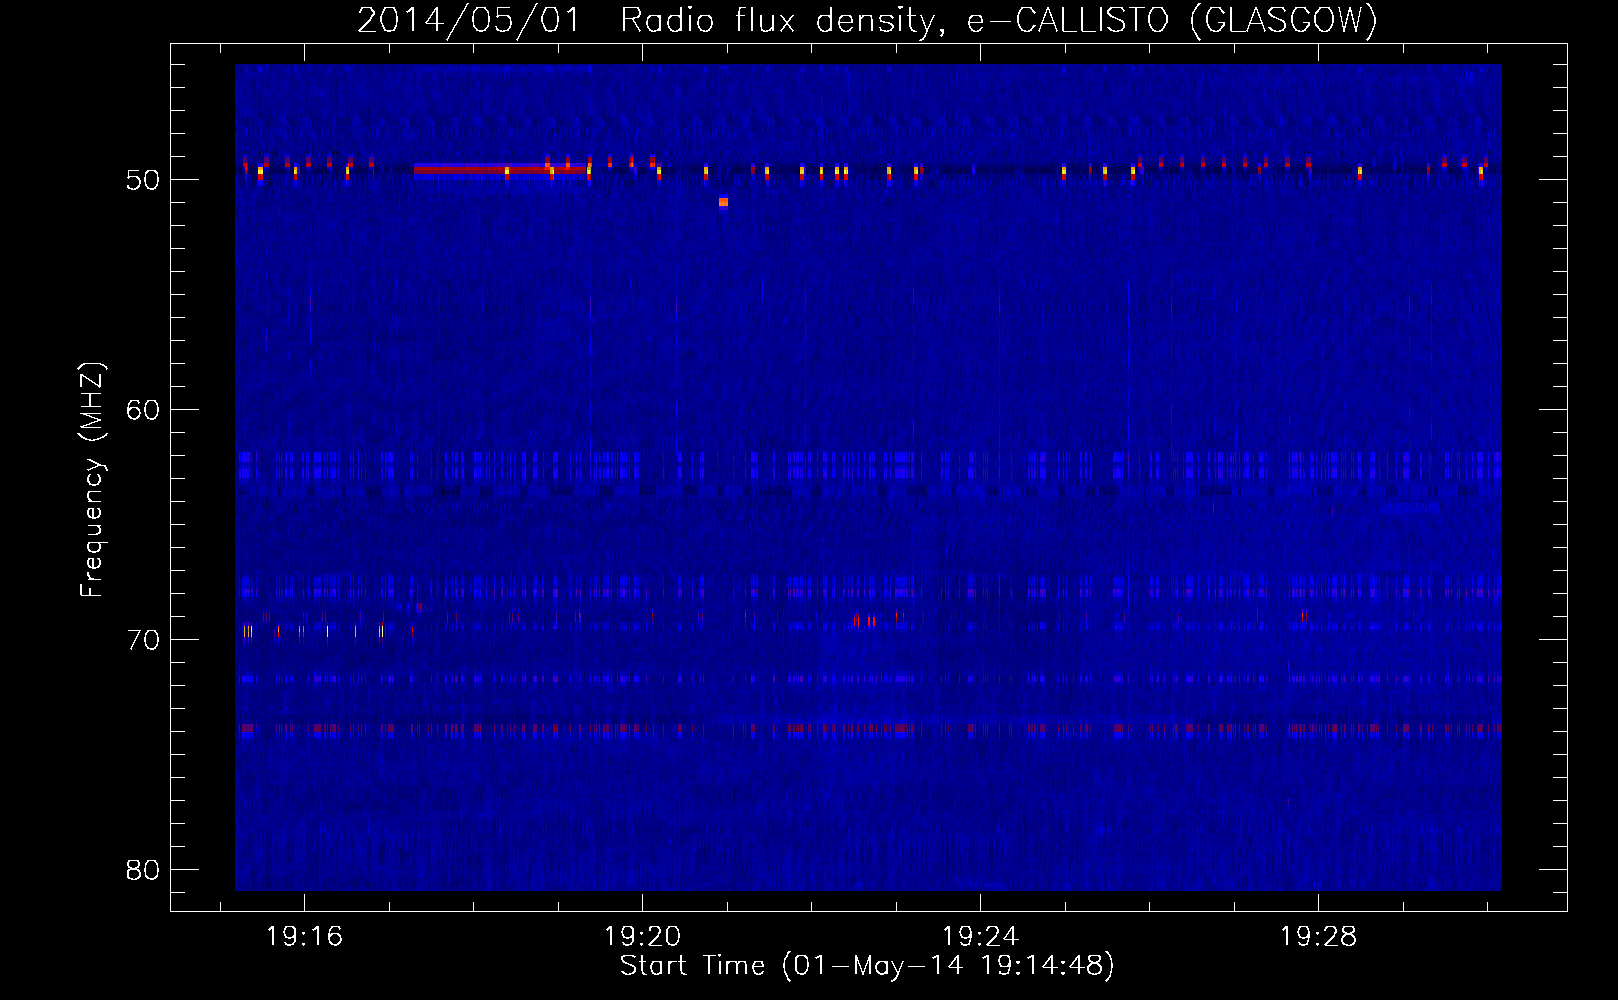This screenshot has height=1000, width=1618.
Task: Select the 'e-CALLISTO (GLASGOW)' title text
Action: point(1171,21)
